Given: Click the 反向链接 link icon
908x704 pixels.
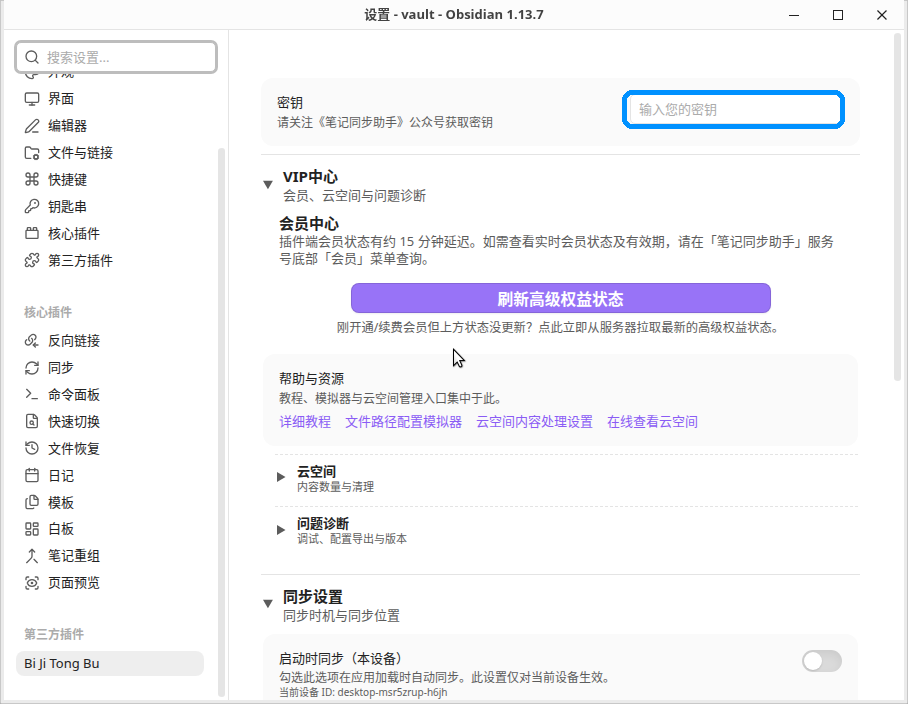Looking at the screenshot, I should click(32, 341).
